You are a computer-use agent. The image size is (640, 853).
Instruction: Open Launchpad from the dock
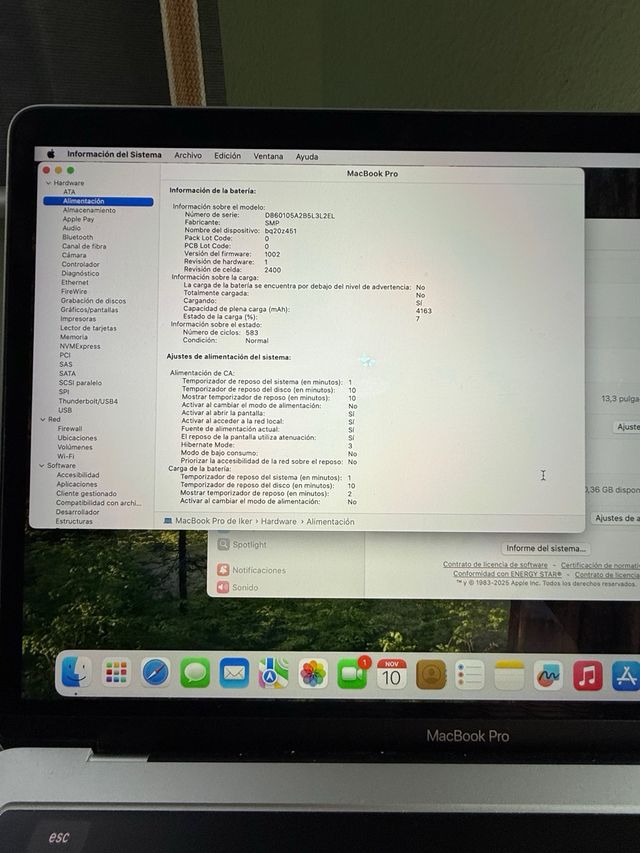pos(116,672)
